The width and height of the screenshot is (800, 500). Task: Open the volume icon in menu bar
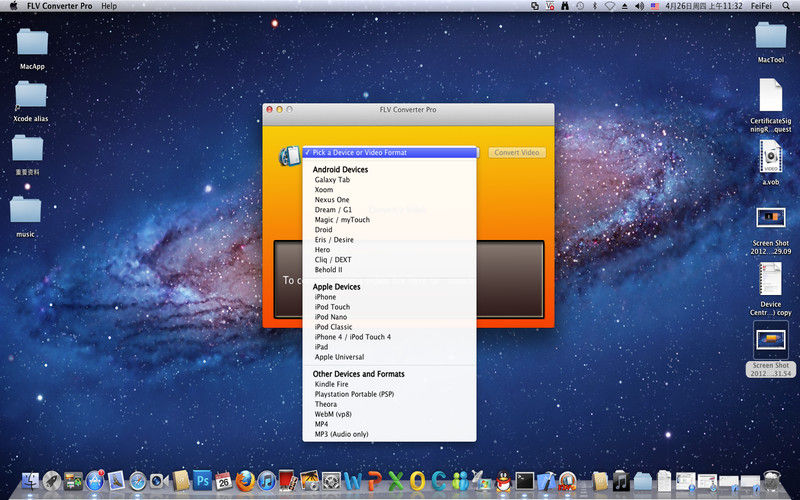tap(639, 6)
